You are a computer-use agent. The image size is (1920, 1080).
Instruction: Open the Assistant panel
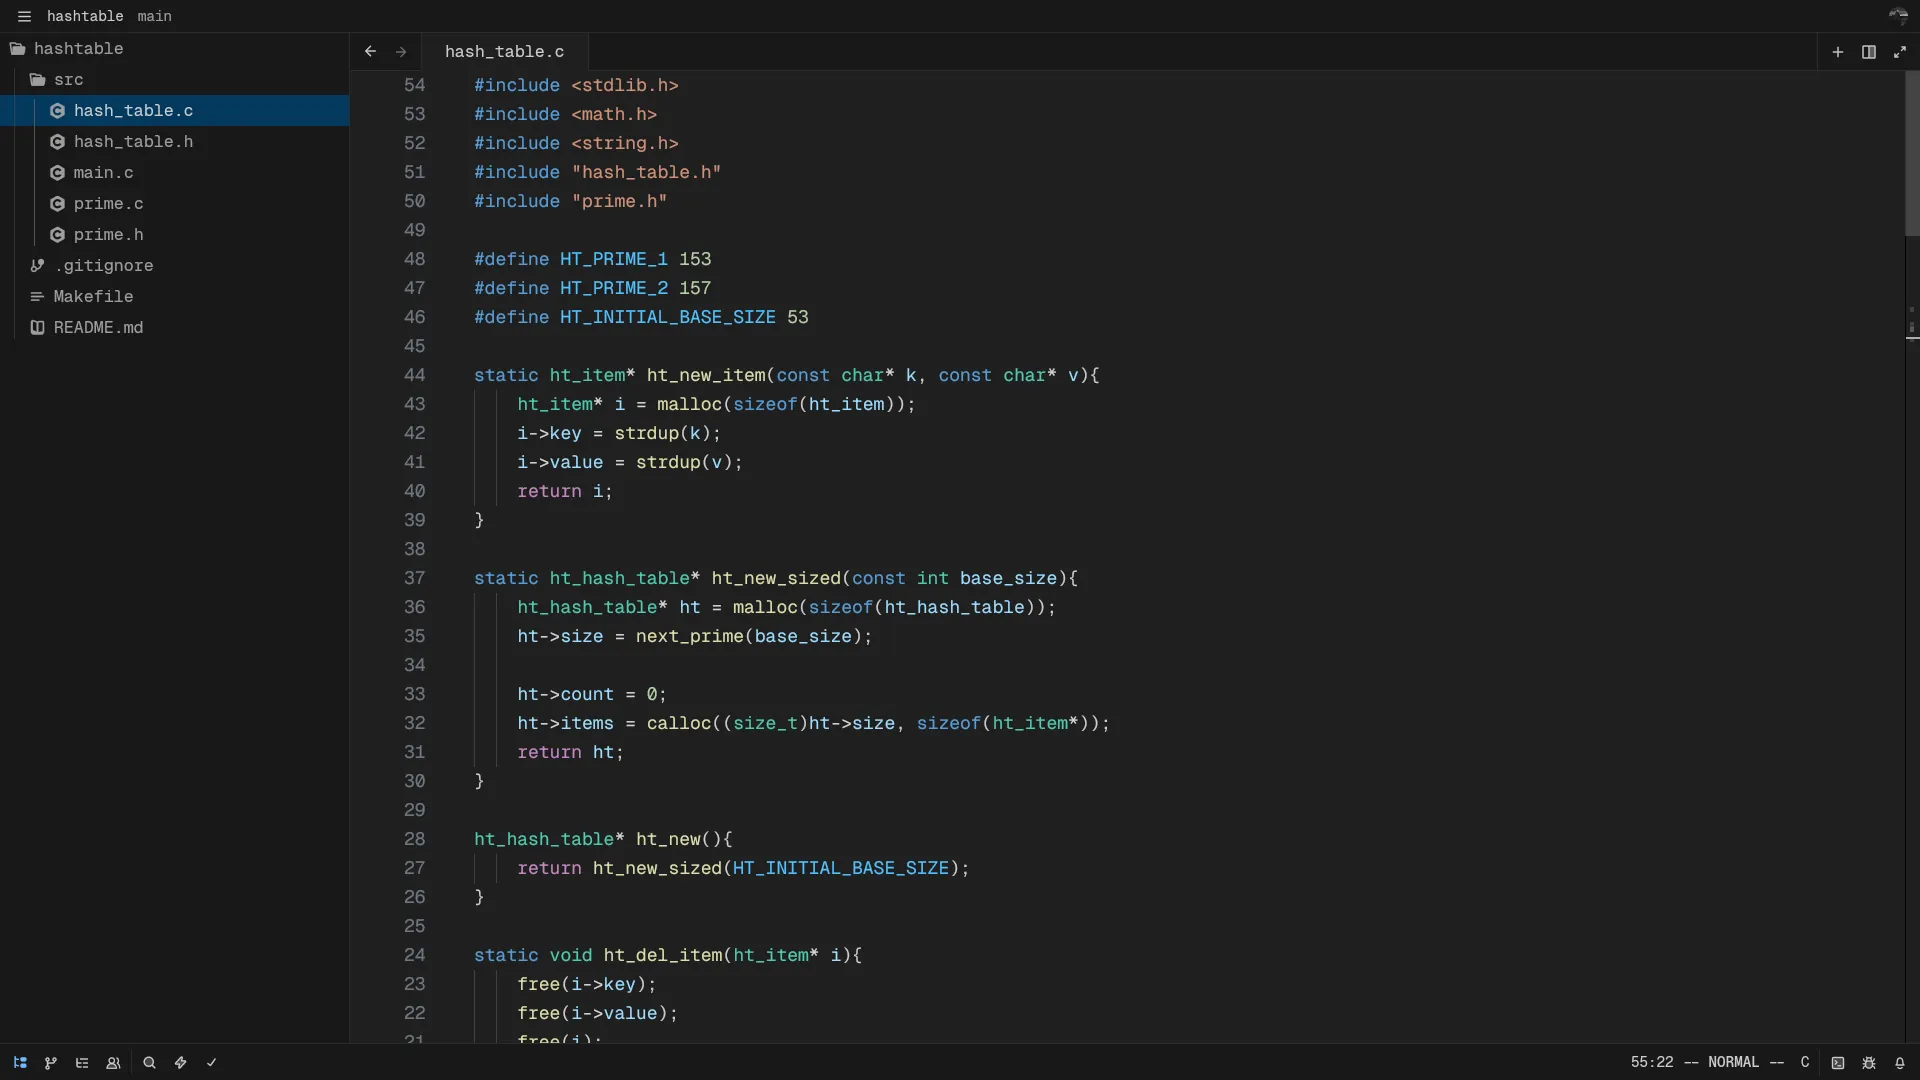pos(181,1063)
